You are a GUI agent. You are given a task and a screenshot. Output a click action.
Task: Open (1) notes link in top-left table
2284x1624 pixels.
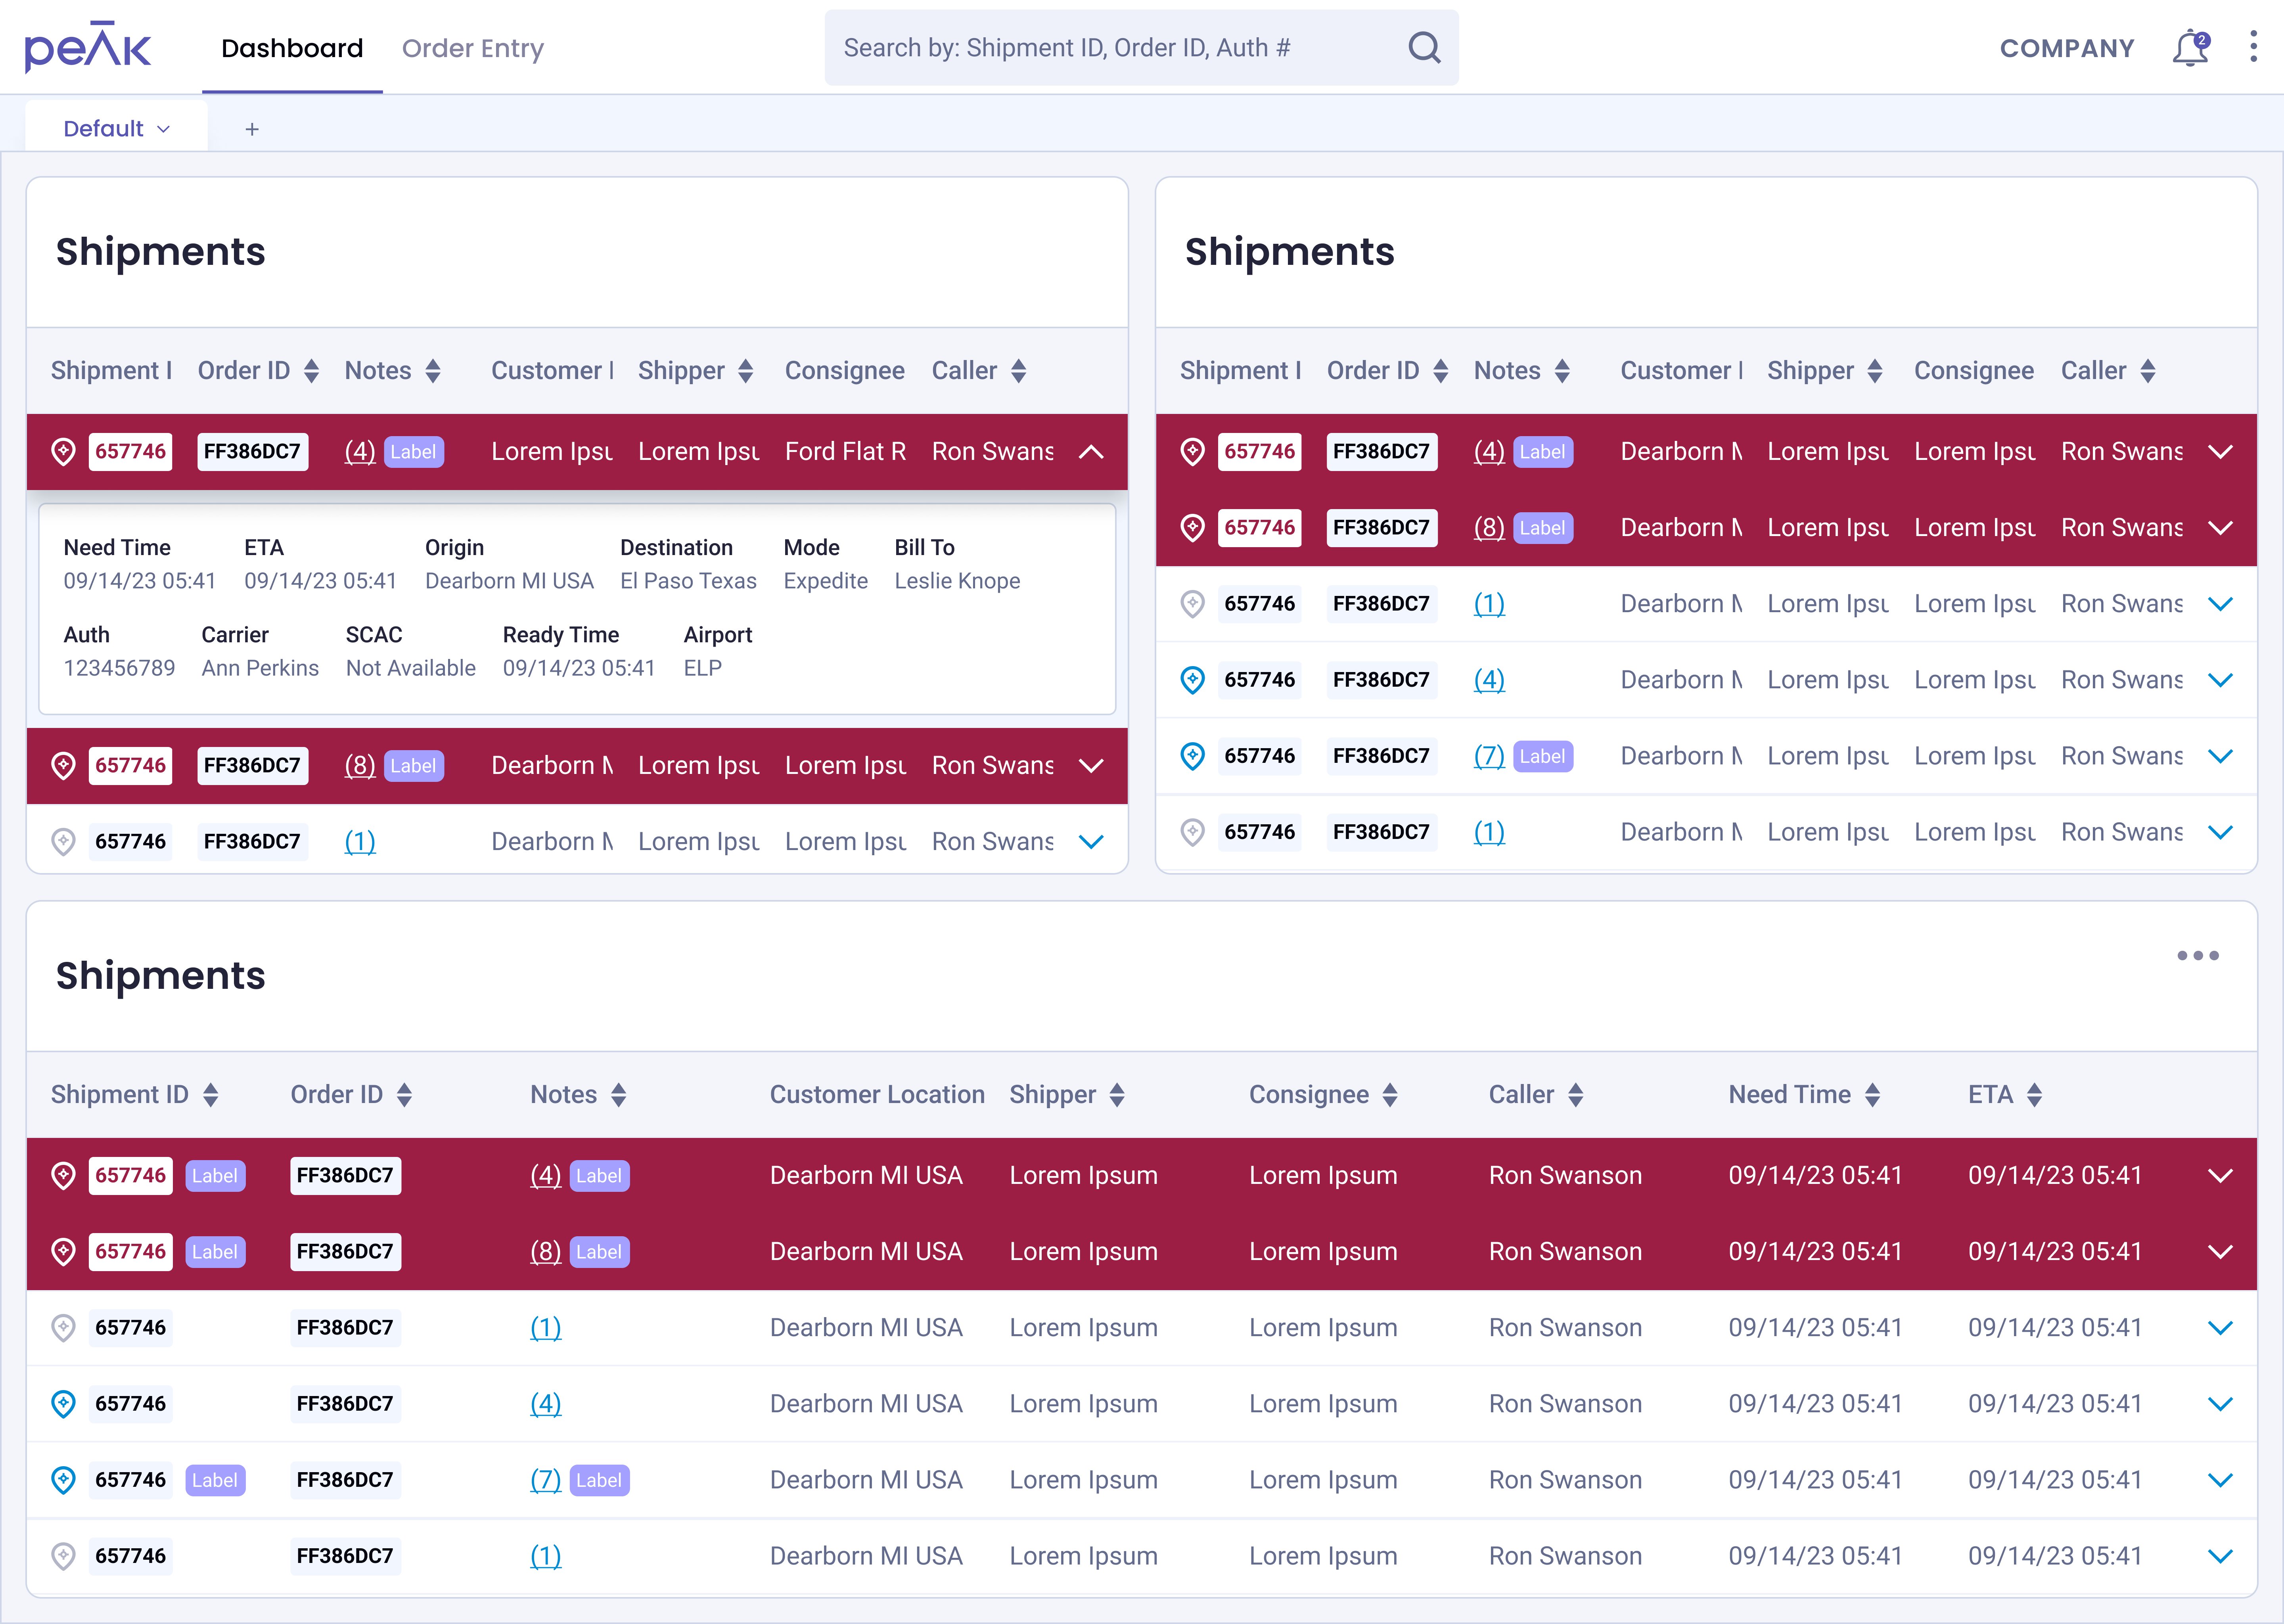click(x=360, y=842)
